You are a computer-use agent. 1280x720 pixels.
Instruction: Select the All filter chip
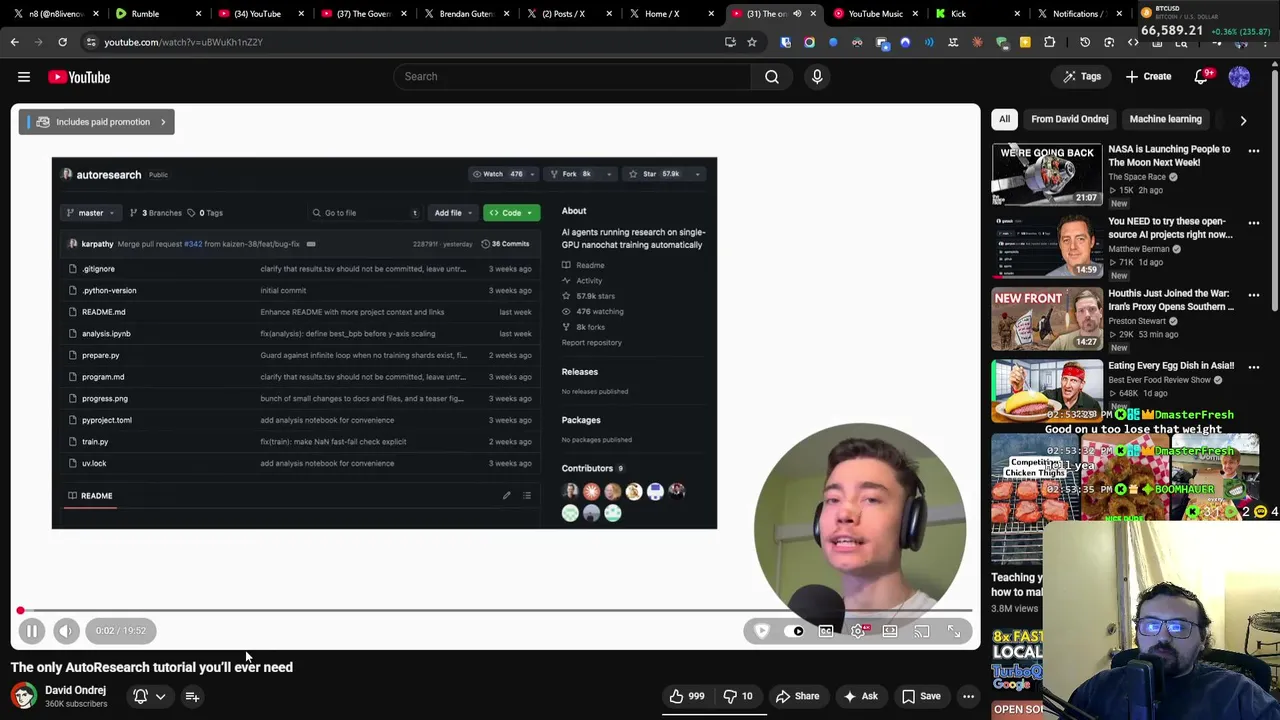point(1004,119)
